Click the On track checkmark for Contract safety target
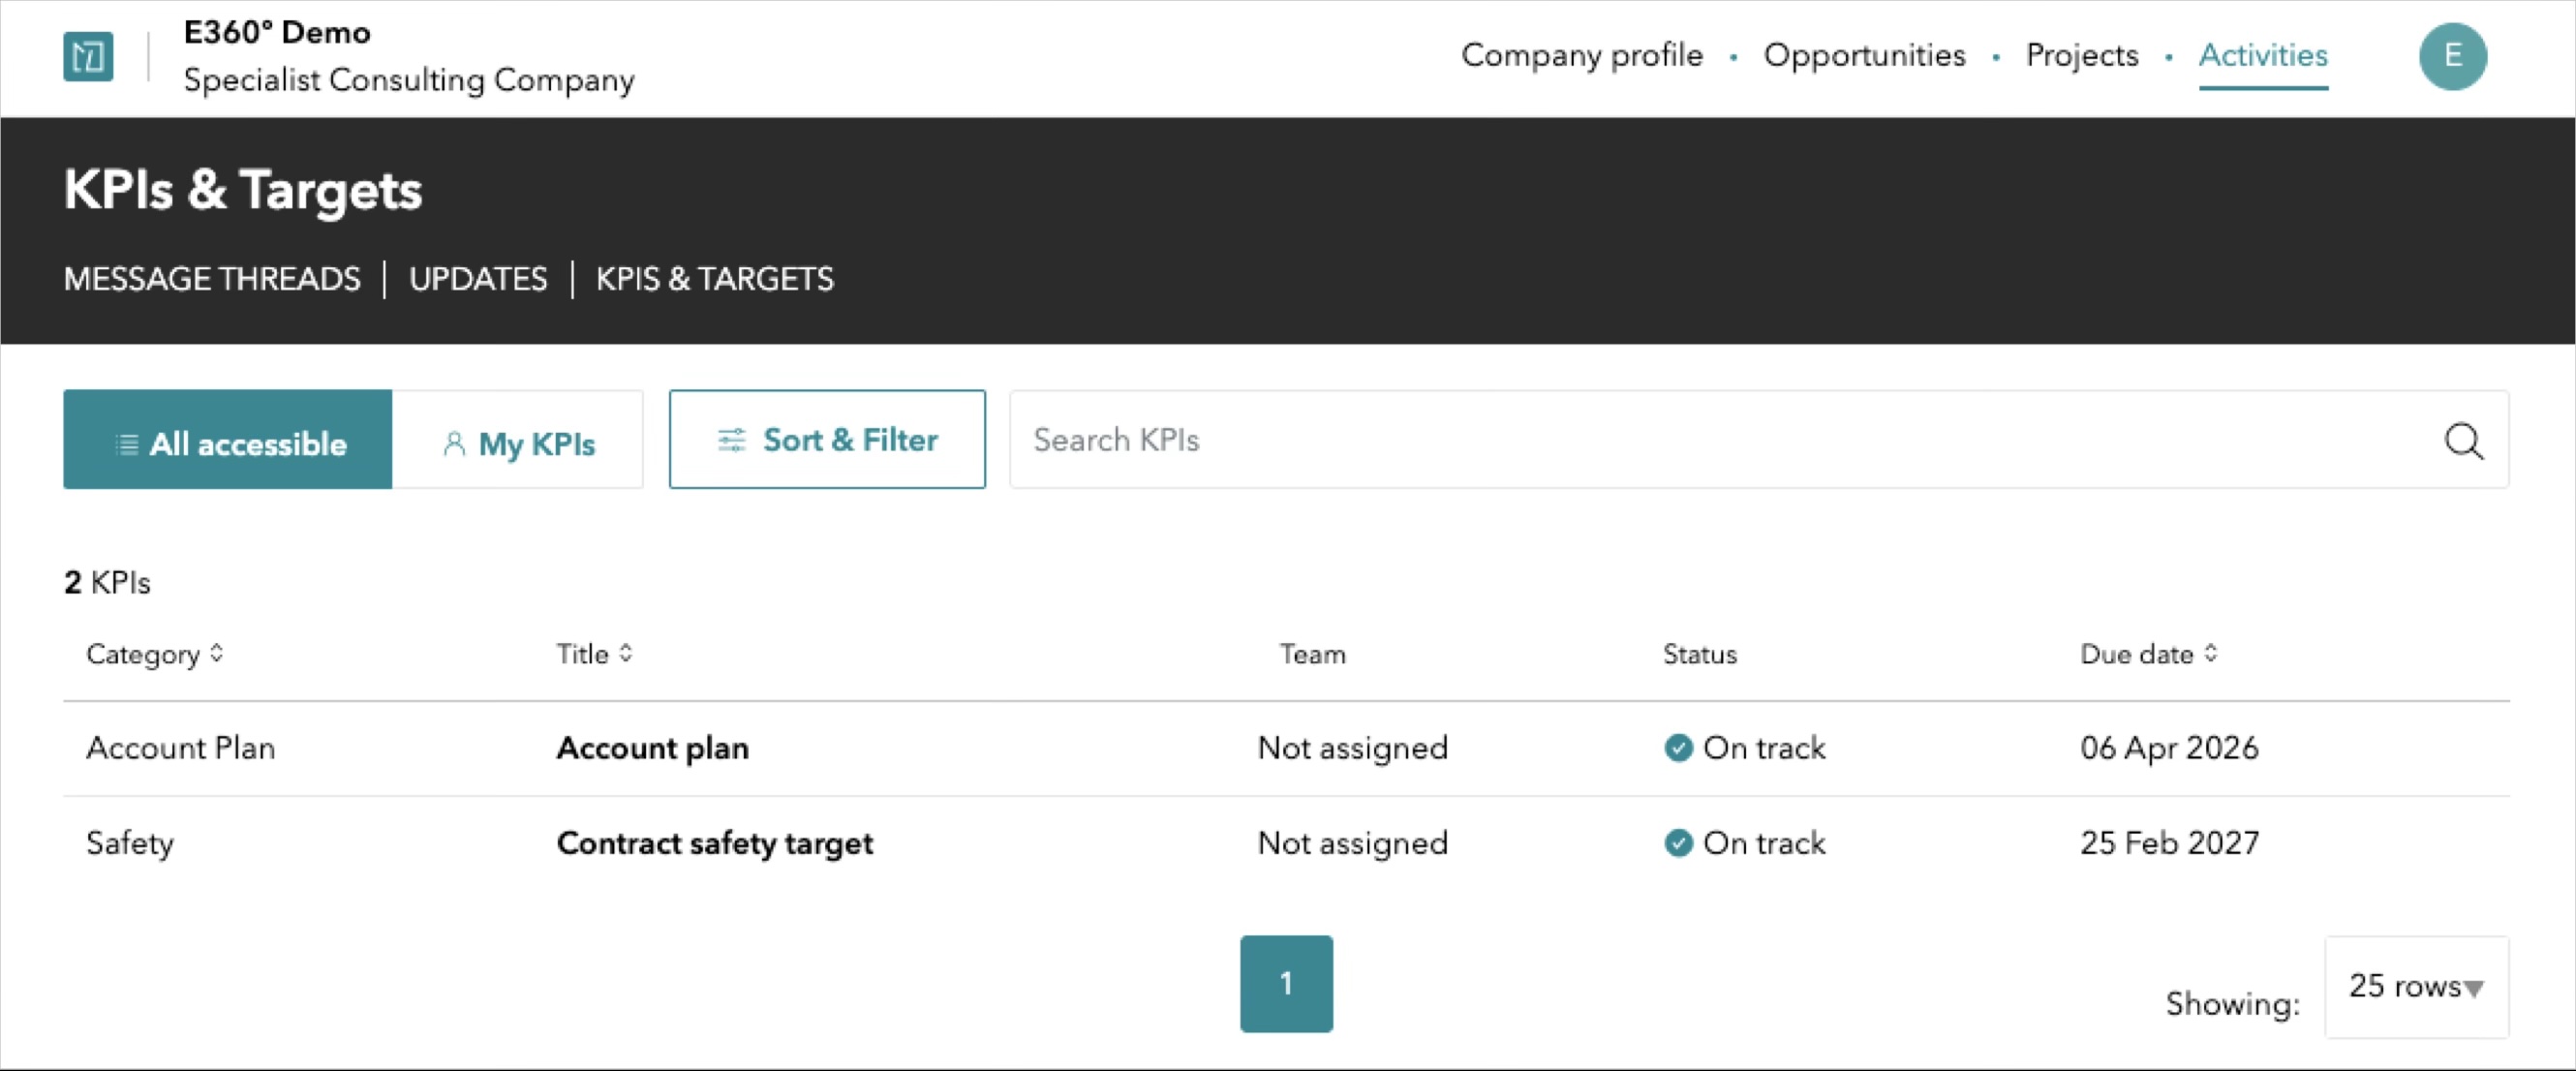Viewport: 2576px width, 1071px height. (x=1678, y=842)
